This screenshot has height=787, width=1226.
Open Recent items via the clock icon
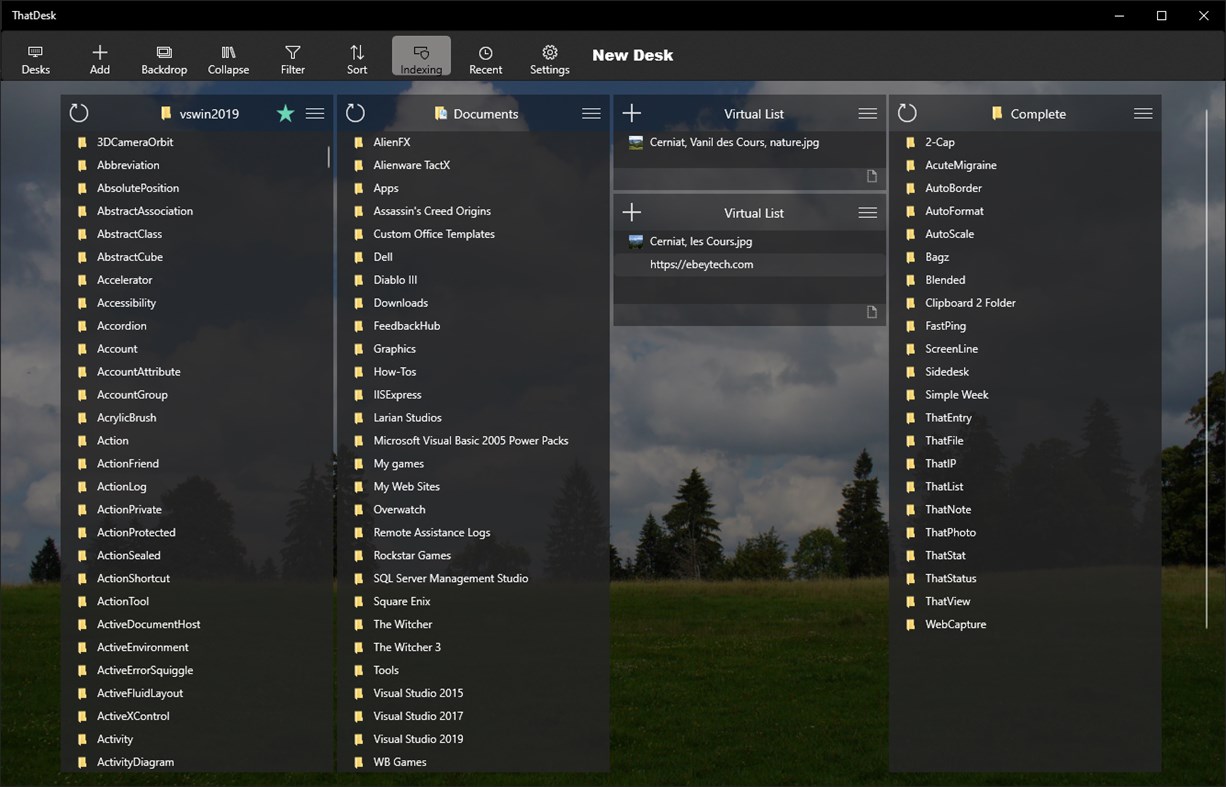click(x=485, y=57)
